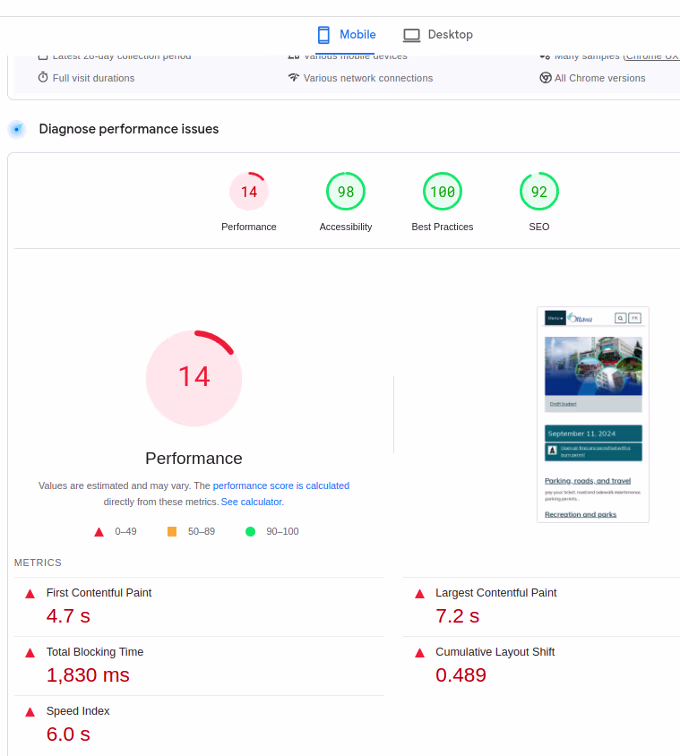This screenshot has width=680, height=756.
Task: Click the page screenshot thumbnail
Action: coord(593,415)
